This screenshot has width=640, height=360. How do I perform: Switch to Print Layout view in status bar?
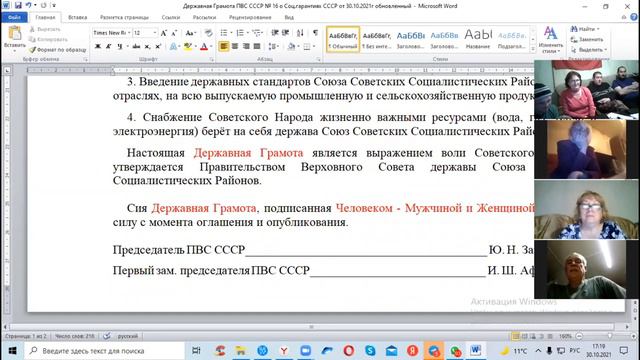516,336
